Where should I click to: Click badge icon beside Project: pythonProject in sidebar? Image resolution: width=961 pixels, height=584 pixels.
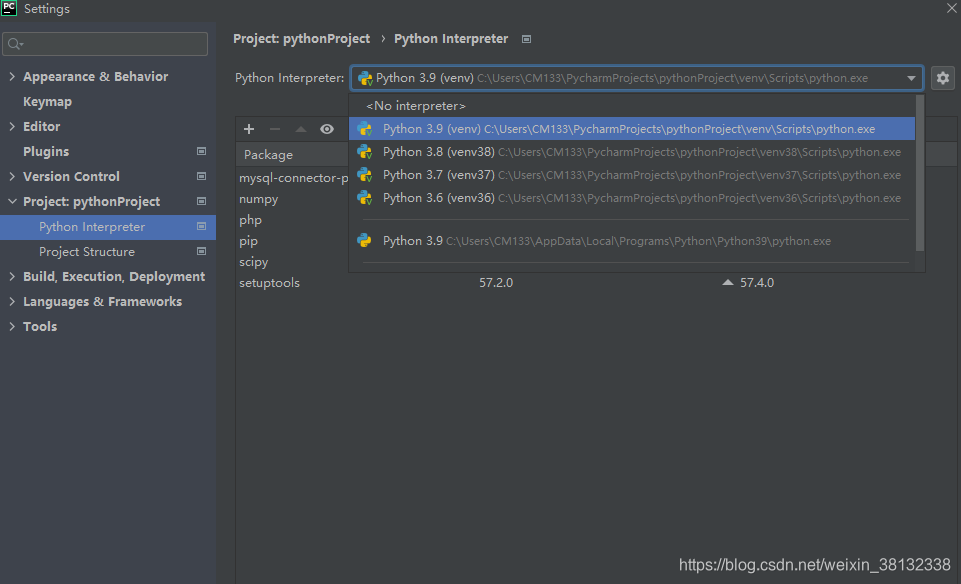201,202
